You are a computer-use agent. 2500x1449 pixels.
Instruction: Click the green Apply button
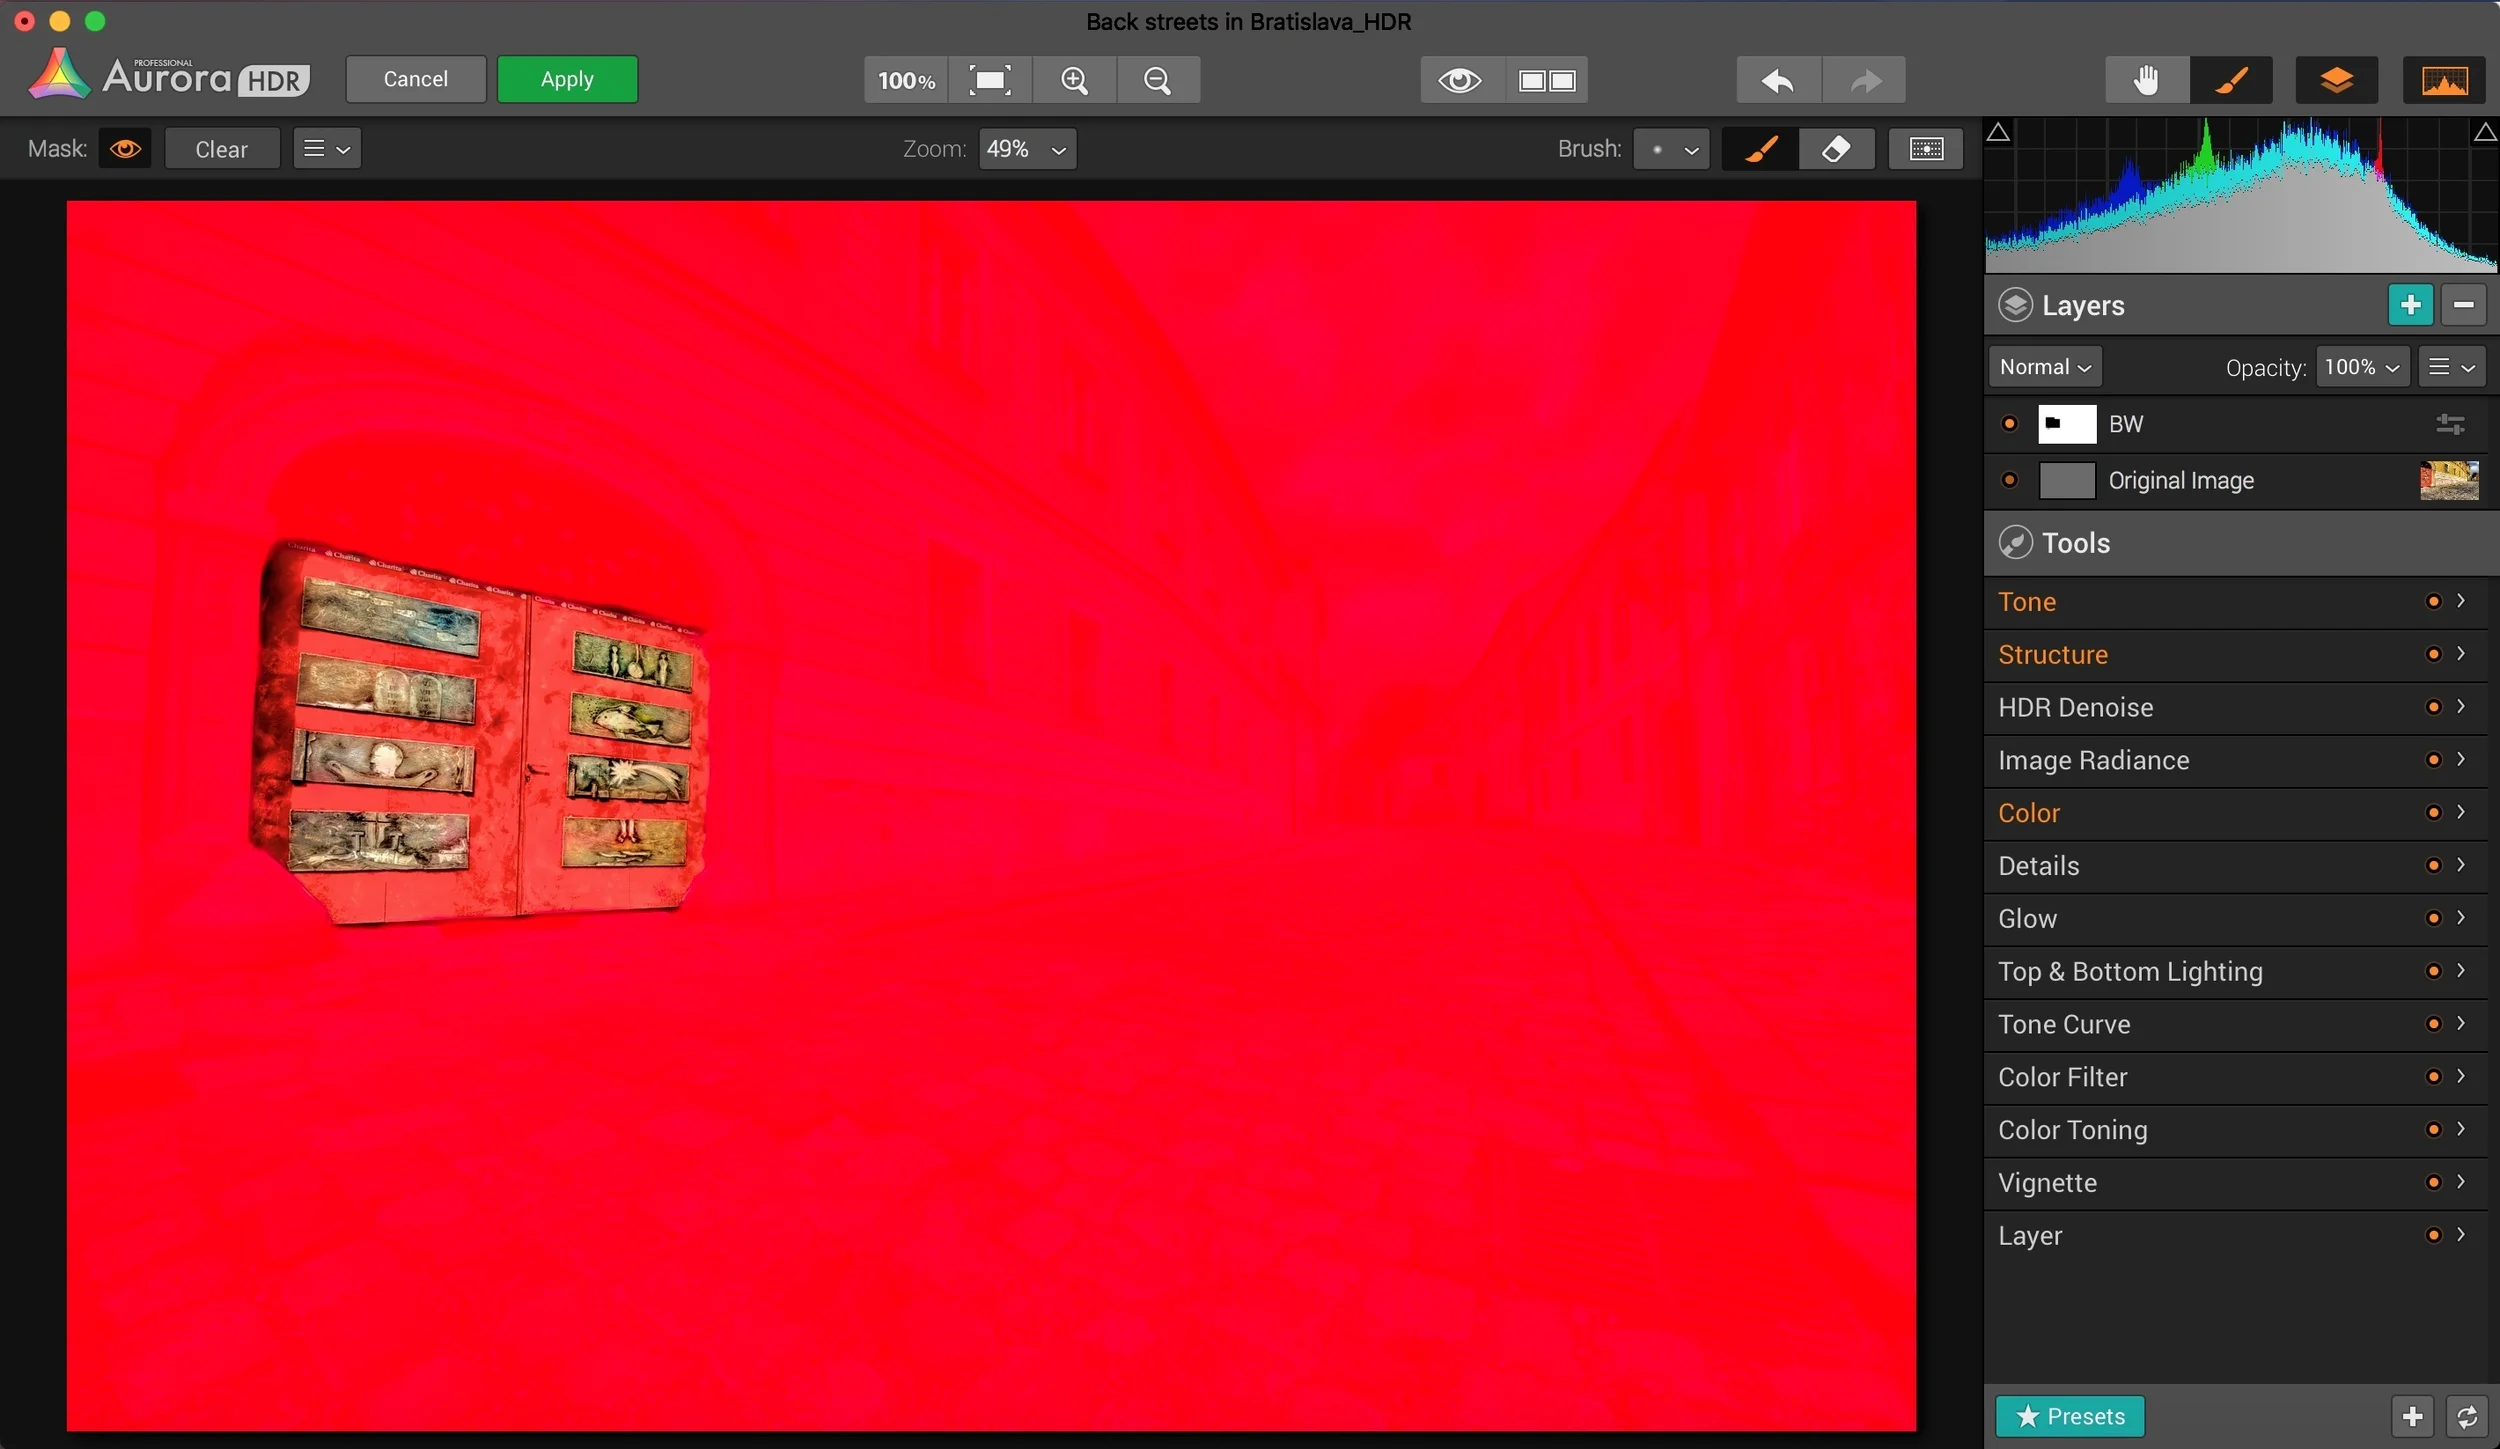(x=567, y=80)
